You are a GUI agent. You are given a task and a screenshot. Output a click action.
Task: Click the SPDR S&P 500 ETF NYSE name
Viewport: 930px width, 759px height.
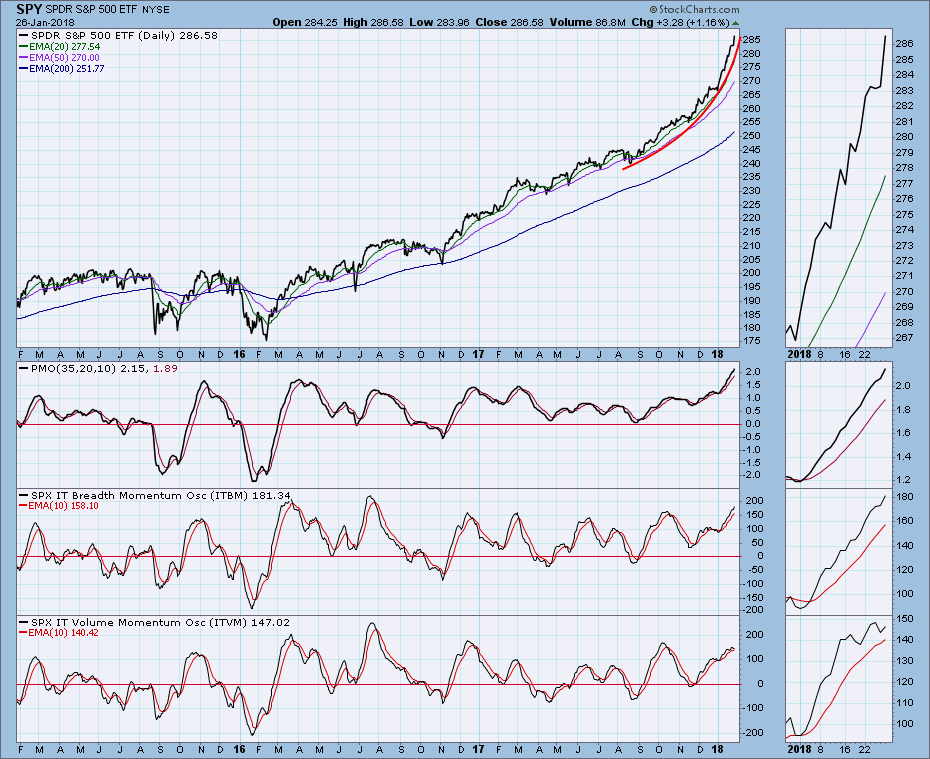pos(107,10)
